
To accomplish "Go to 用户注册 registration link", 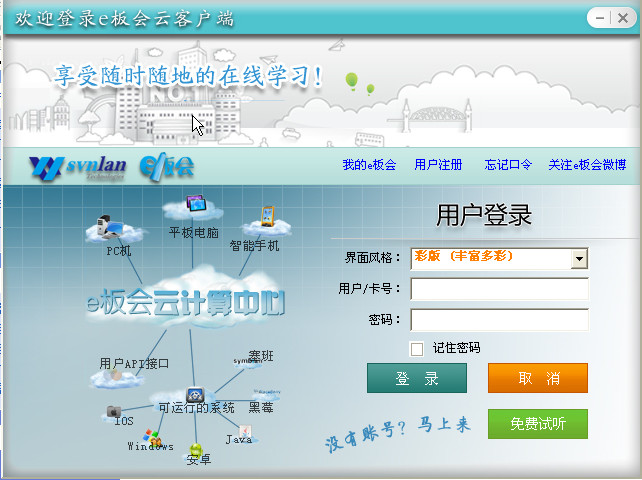I will (438, 165).
